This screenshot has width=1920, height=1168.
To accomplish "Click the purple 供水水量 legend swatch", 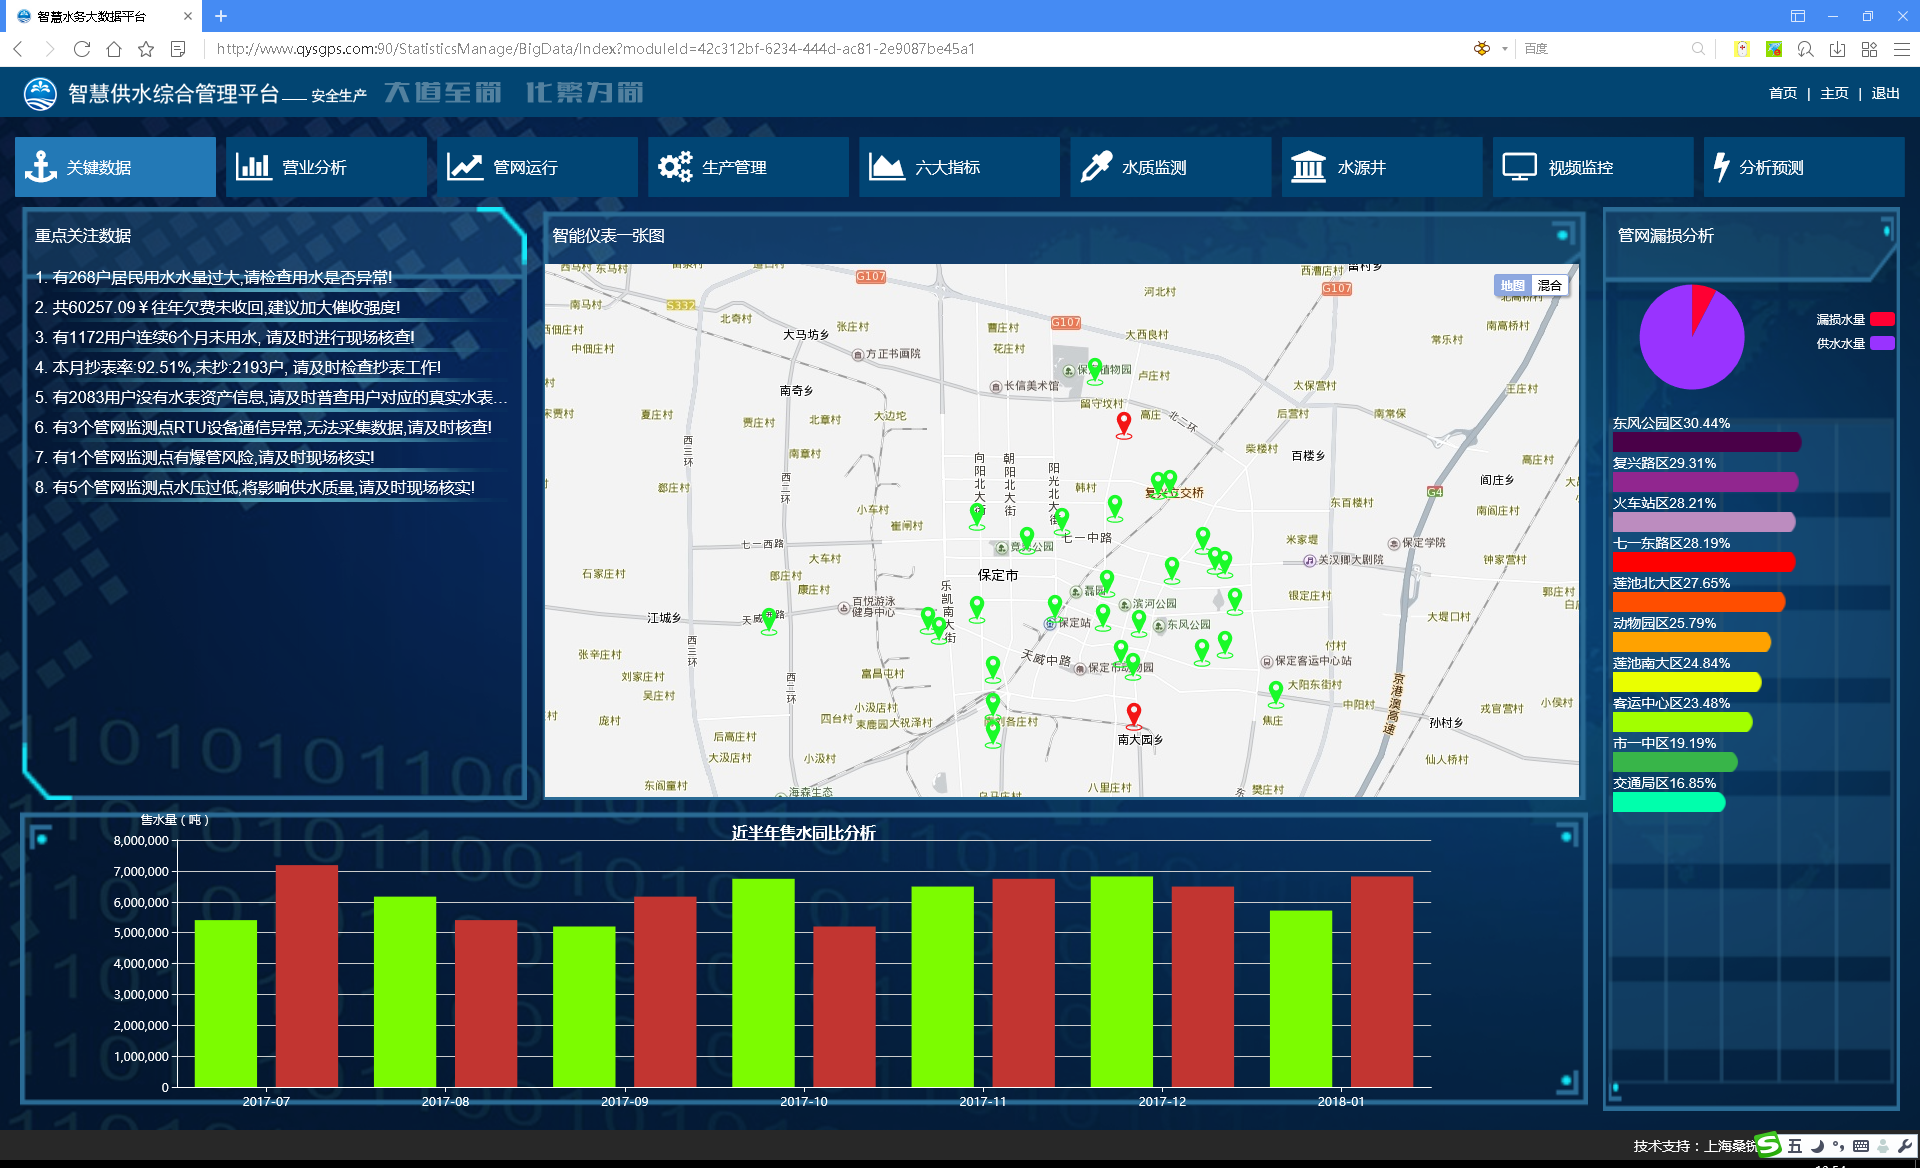I will coord(1882,343).
